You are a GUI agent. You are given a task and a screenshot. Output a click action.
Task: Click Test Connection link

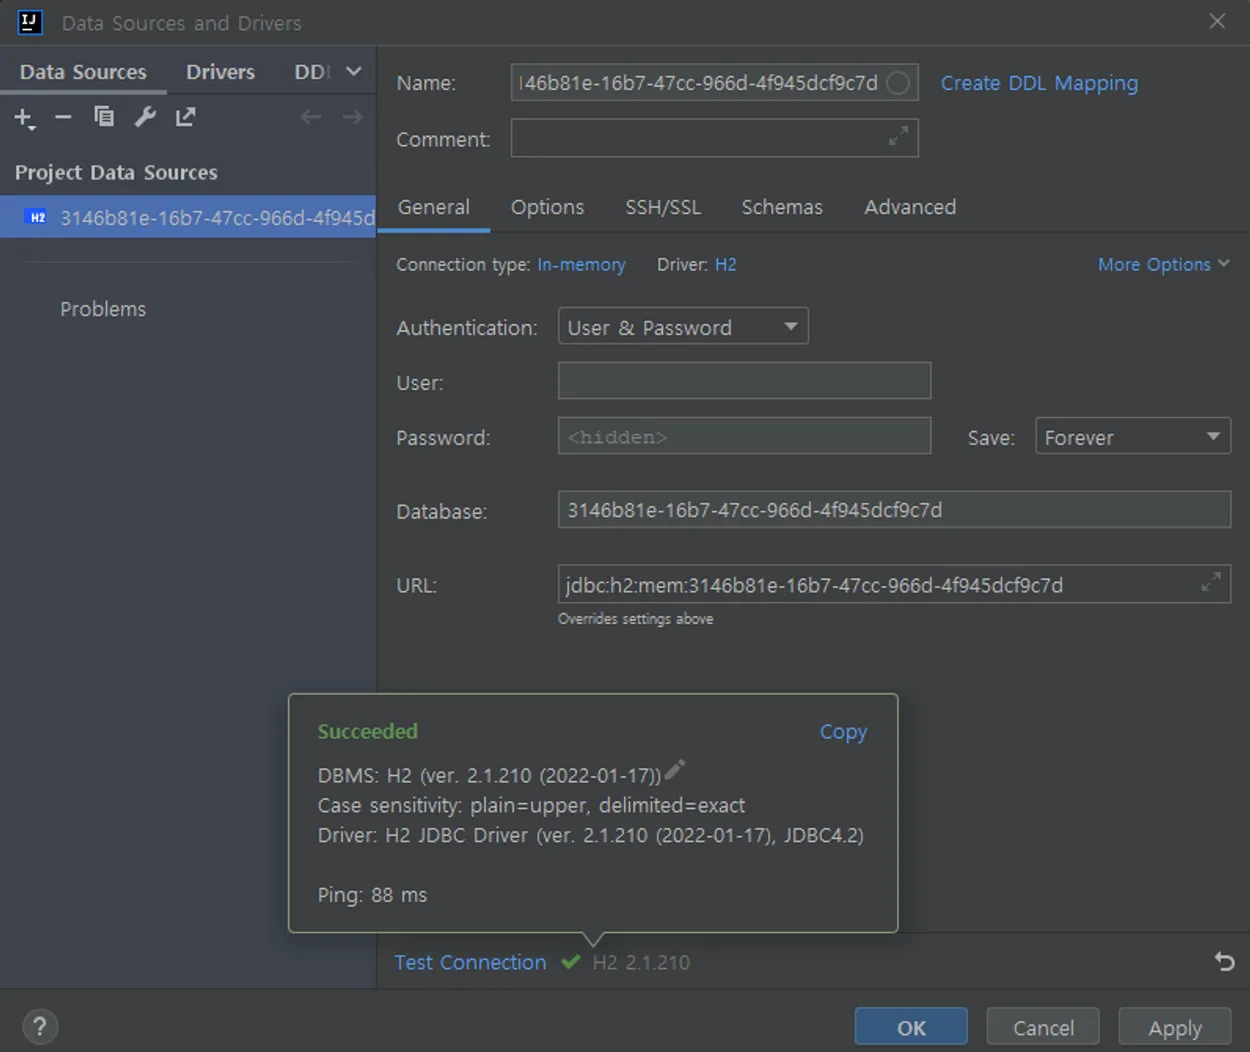(470, 962)
